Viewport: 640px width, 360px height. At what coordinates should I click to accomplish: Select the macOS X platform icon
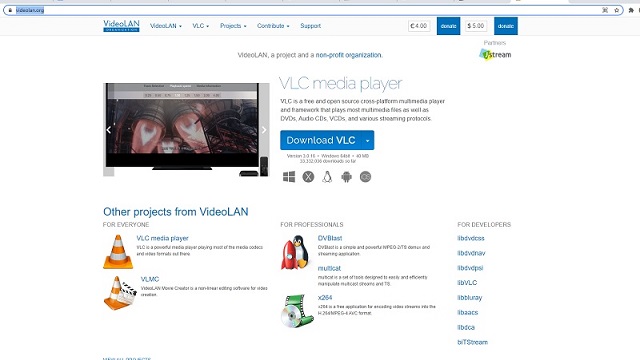click(308, 177)
